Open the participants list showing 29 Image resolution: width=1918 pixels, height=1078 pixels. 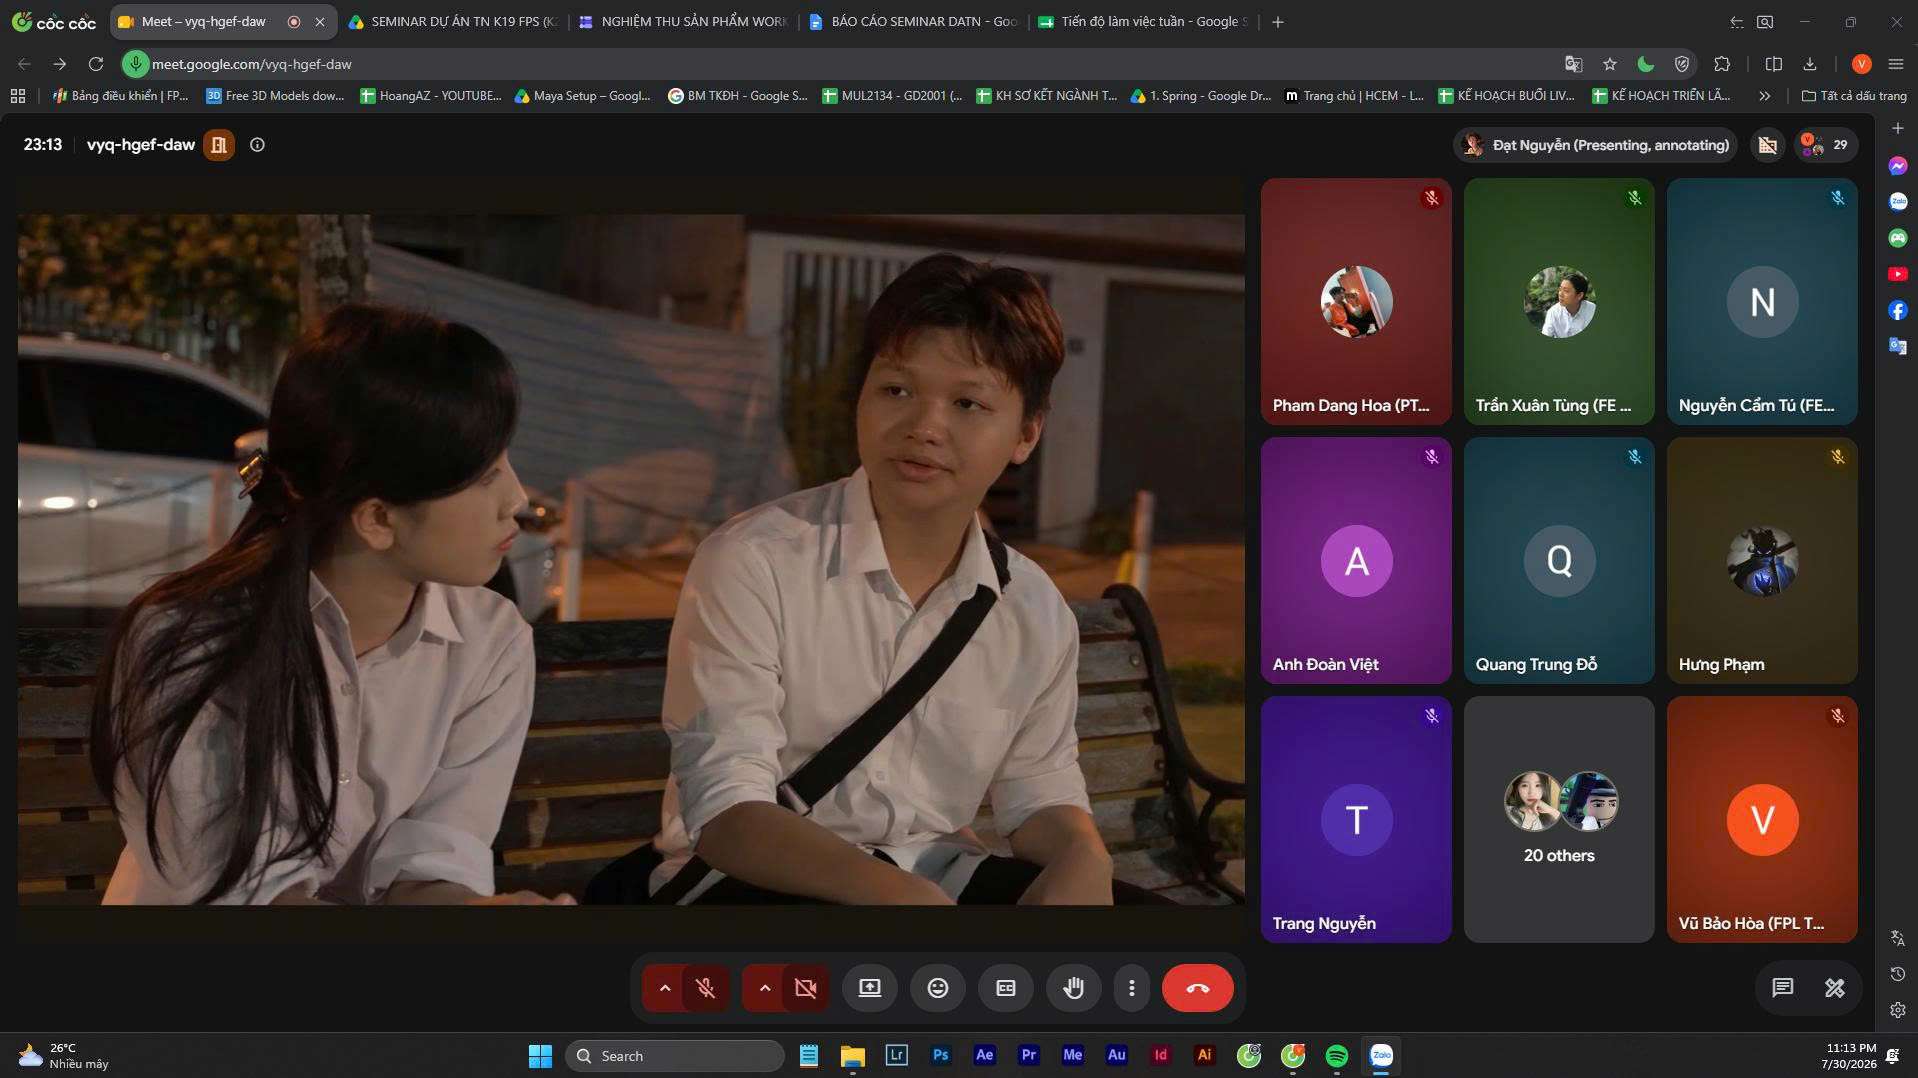(x=1826, y=145)
